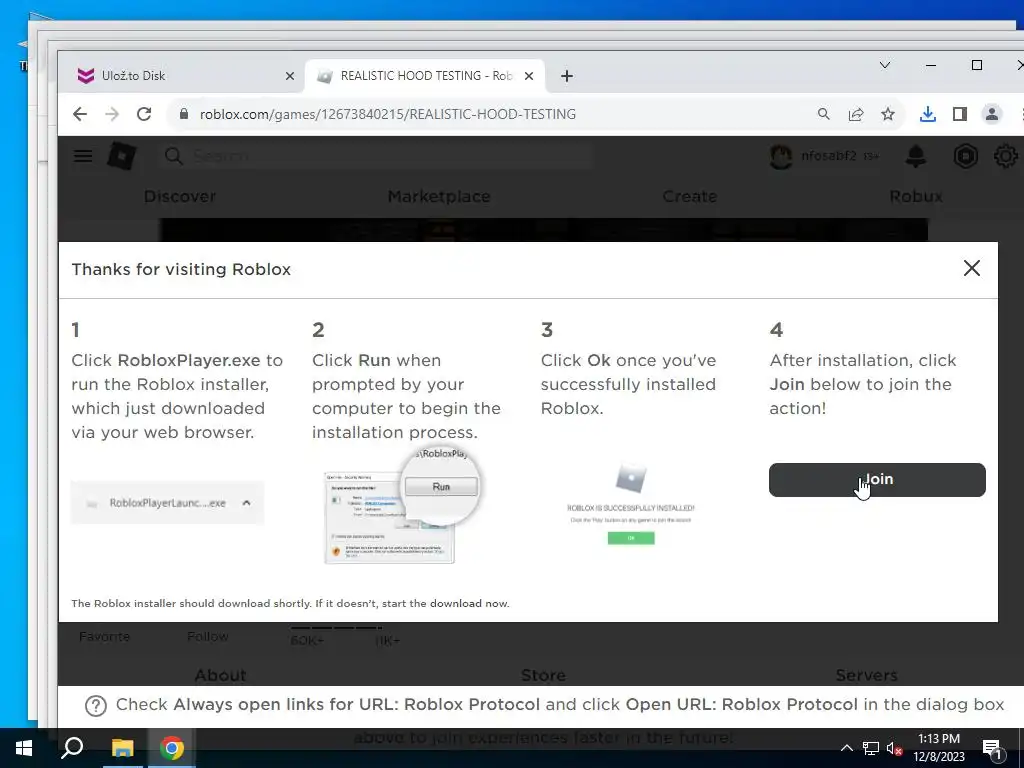
Task: Reload the Roblox page
Action: (144, 114)
